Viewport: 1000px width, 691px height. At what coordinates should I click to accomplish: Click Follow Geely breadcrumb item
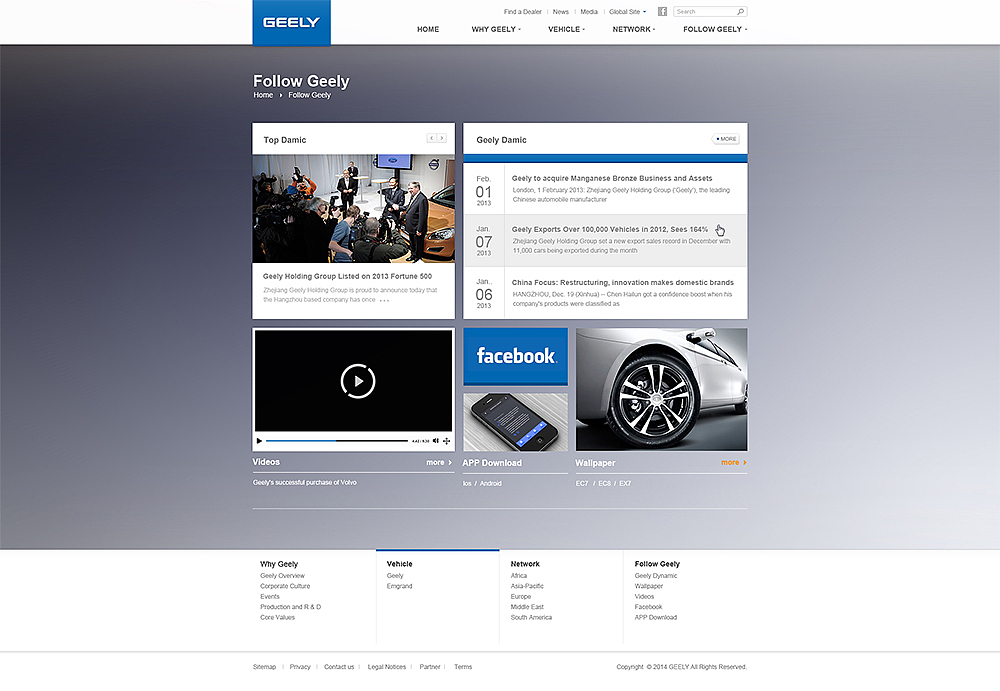tap(309, 95)
